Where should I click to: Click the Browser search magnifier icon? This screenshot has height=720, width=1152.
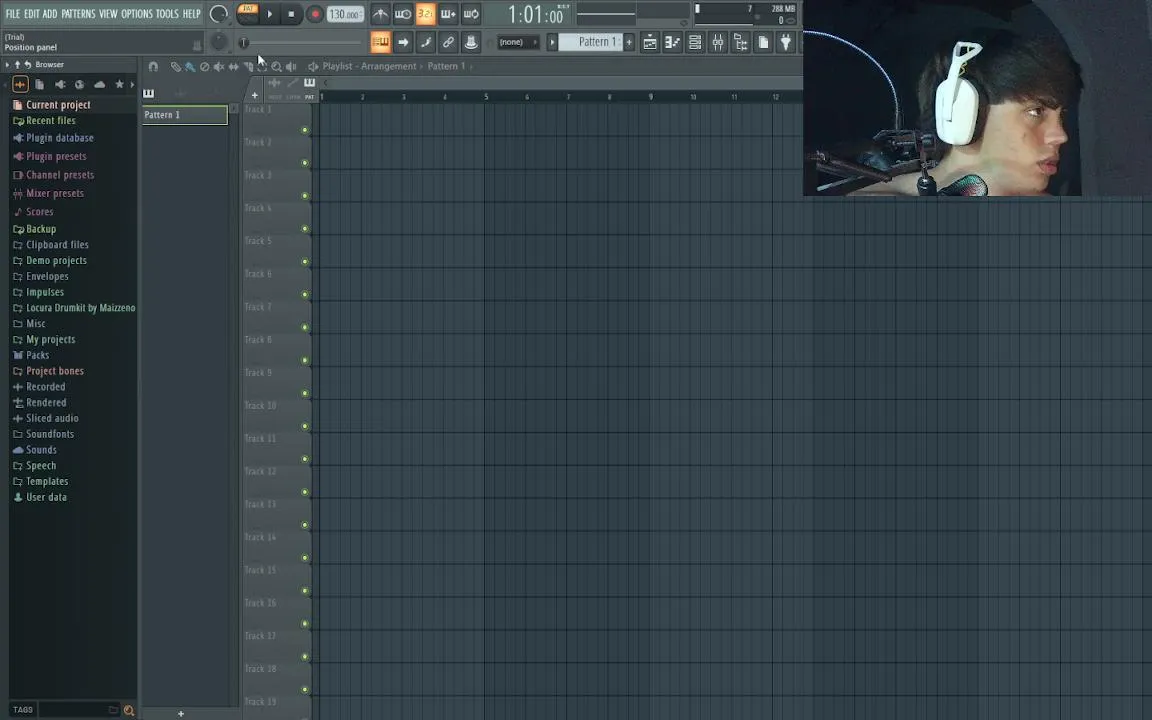129,710
